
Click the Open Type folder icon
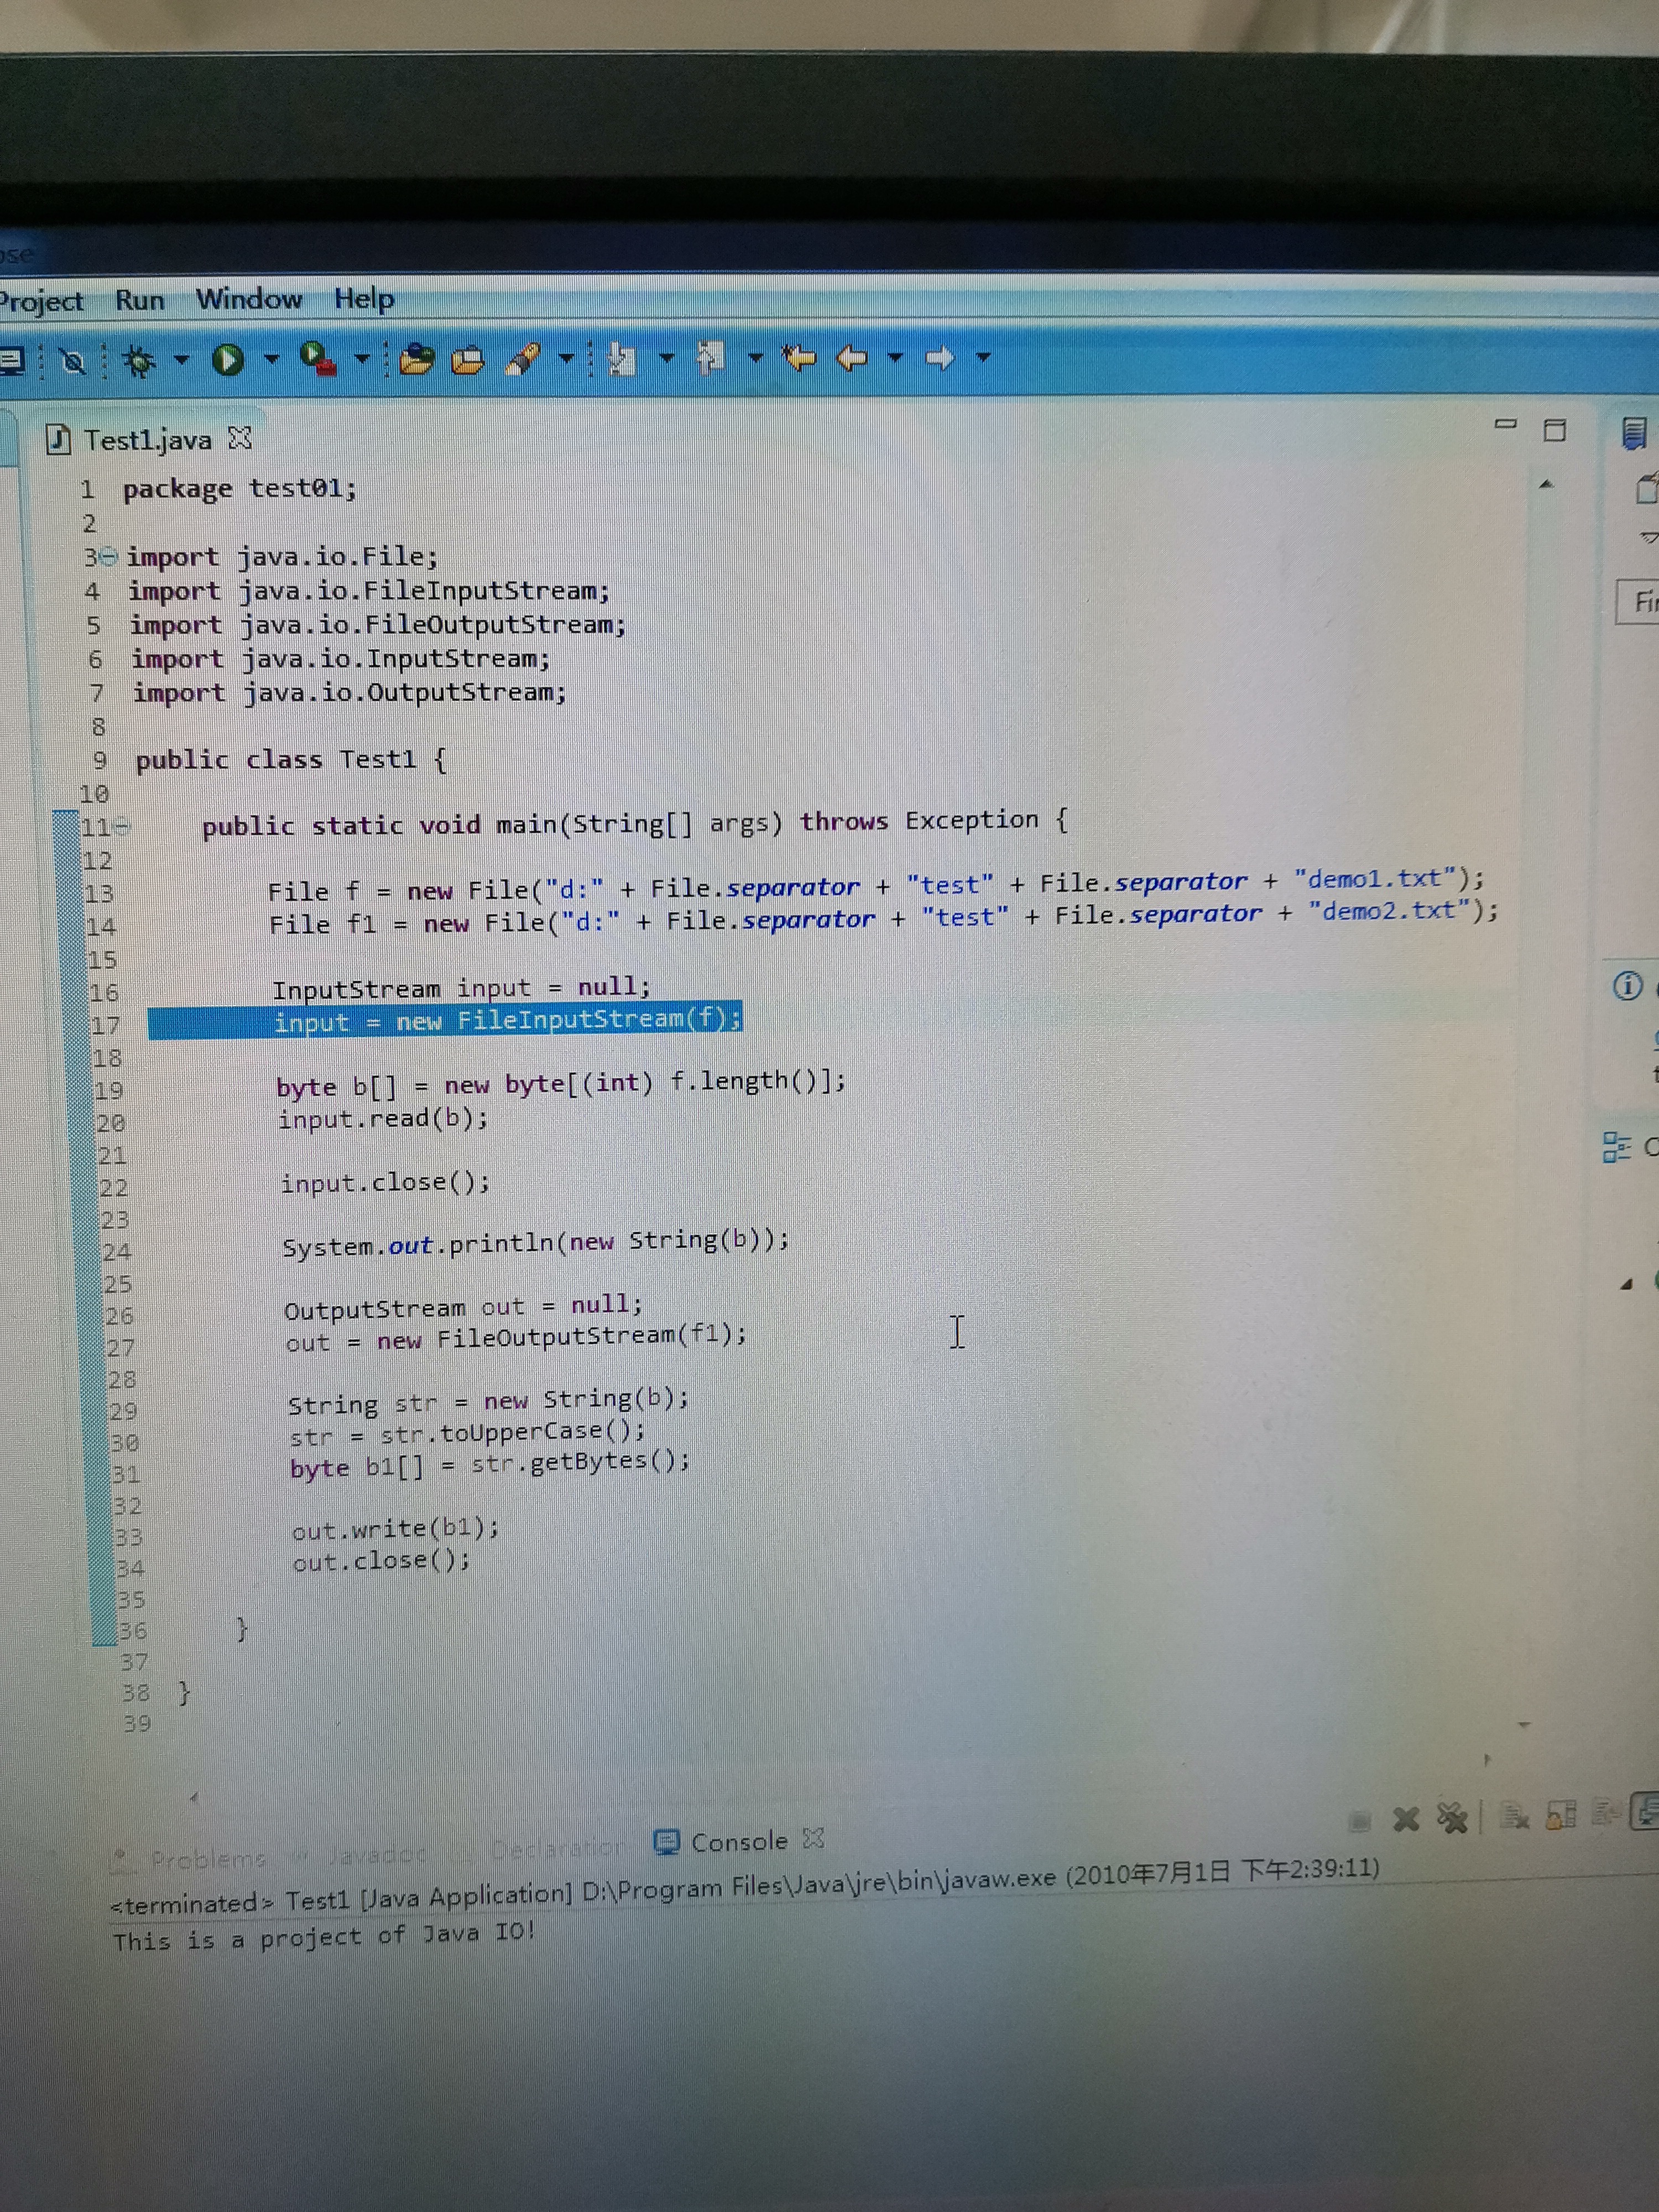coord(417,358)
